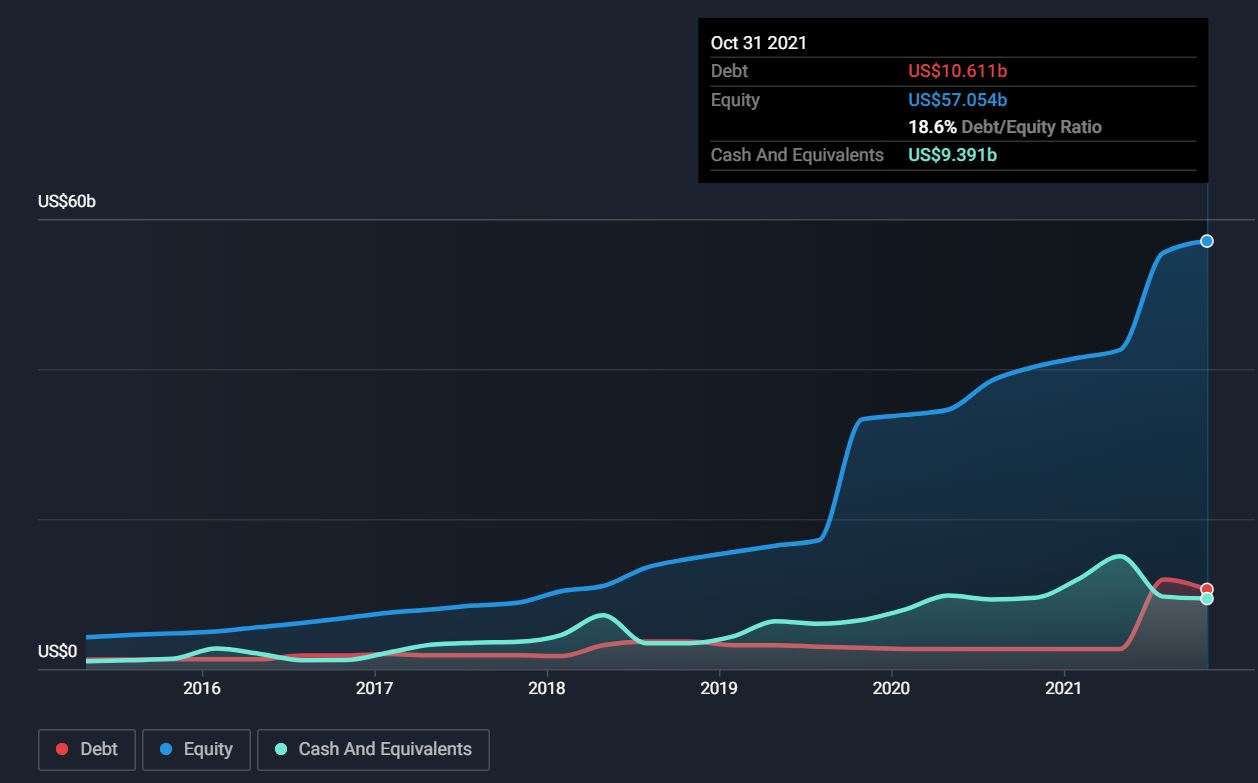Viewport: 1258px width, 783px height.
Task: Click the US$60b axis label
Action: [67, 202]
